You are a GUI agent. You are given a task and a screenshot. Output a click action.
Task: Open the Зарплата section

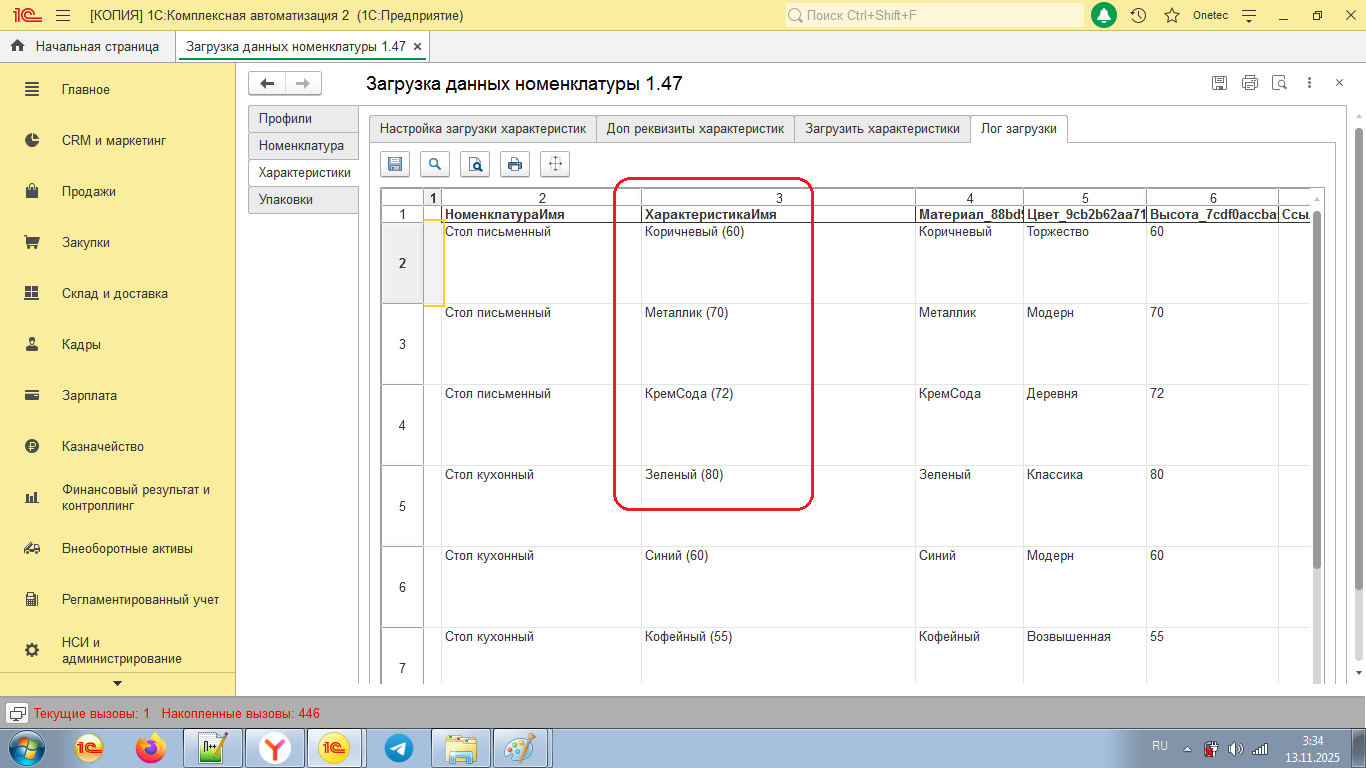(x=118, y=396)
